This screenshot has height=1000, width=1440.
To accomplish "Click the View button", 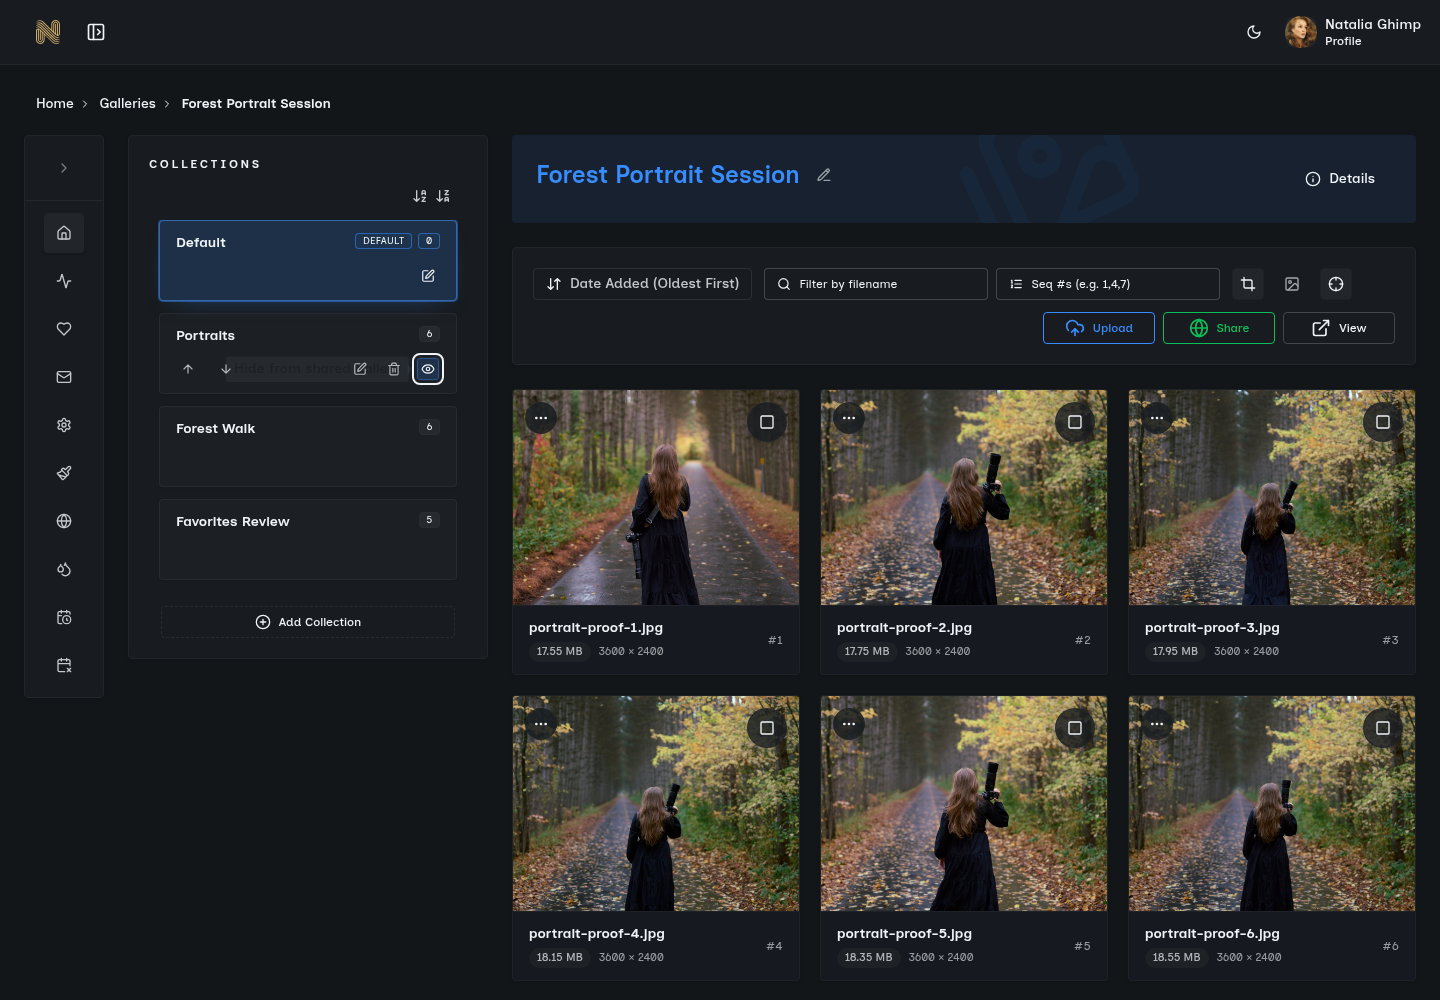I will coord(1339,328).
